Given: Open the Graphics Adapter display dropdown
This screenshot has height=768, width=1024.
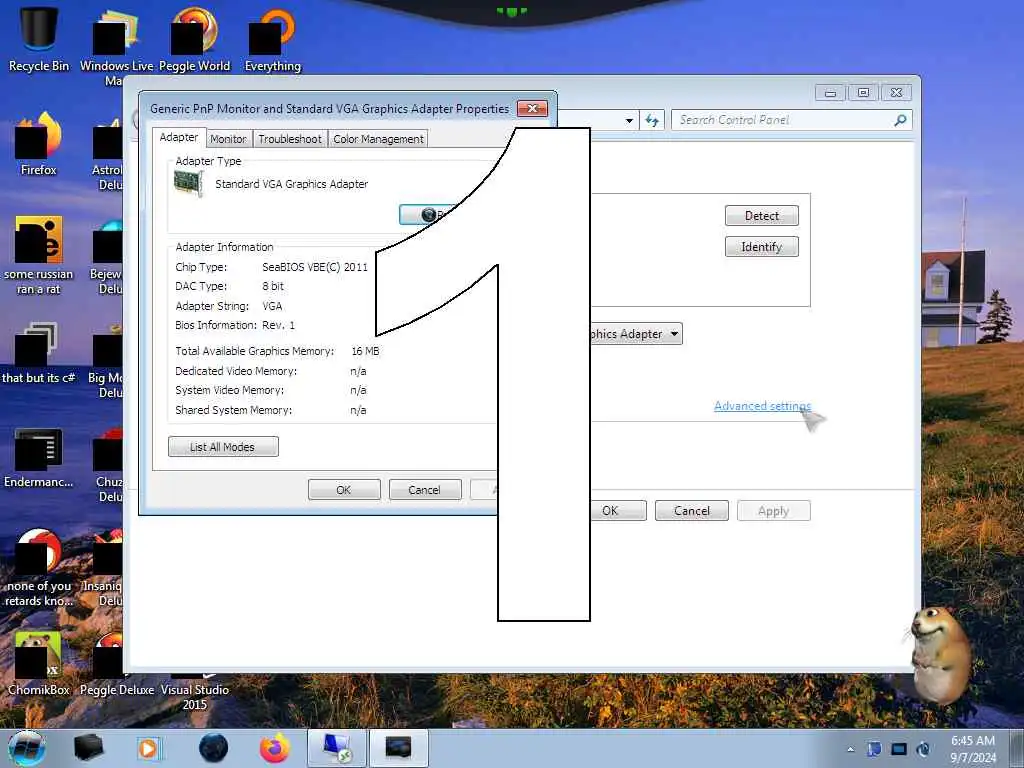Looking at the screenshot, I should coord(637,334).
